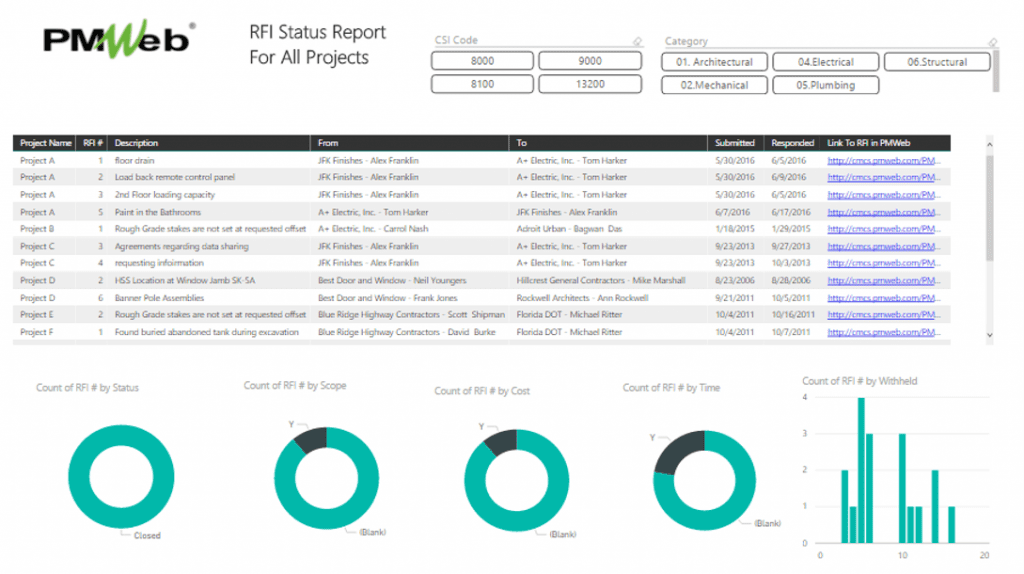Click 'Count of RFI # by Withheld' chart title
The width and height of the screenshot is (1024, 574).
click(x=859, y=381)
